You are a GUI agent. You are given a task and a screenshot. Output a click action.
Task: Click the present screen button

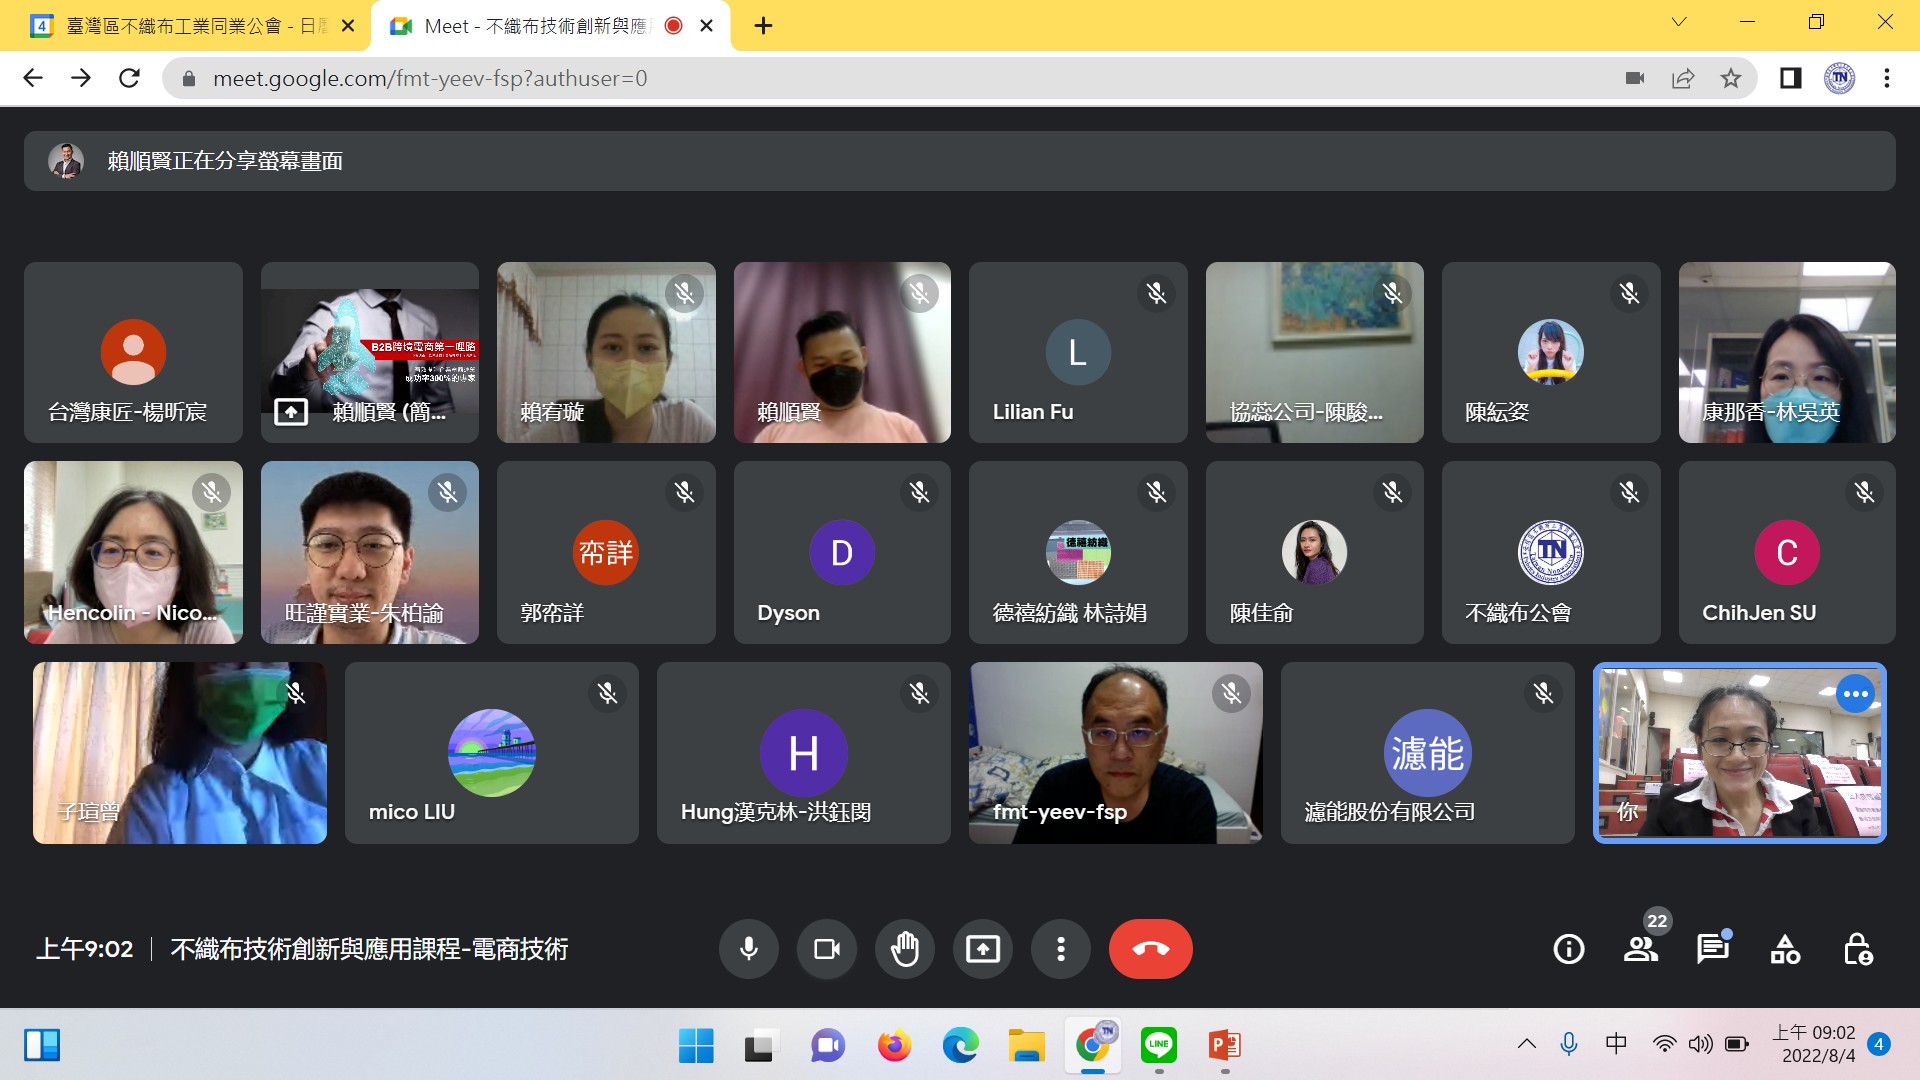point(982,948)
